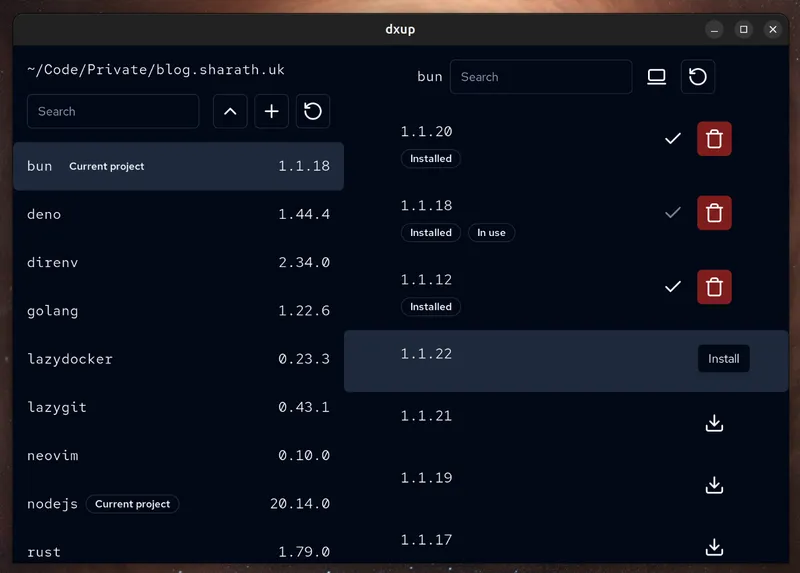The image size is (800, 573).
Task: Click version number 1.1.22 text
Action: tap(427, 354)
